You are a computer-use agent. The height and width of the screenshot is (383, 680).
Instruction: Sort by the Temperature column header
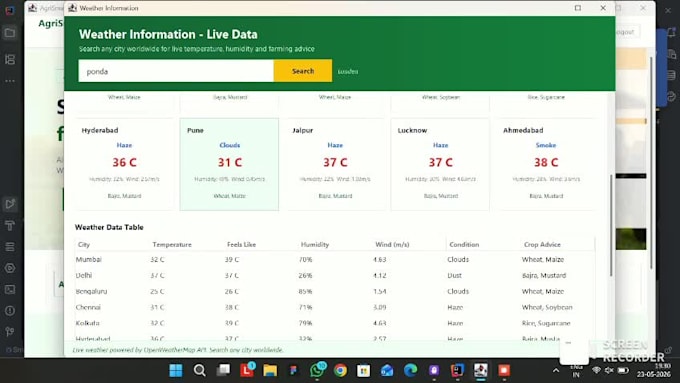(x=186, y=244)
